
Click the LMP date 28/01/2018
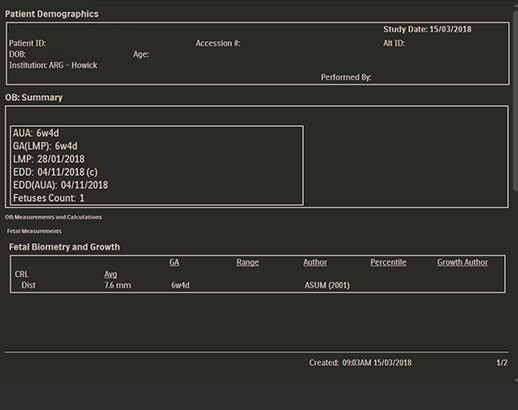[x=61, y=159]
